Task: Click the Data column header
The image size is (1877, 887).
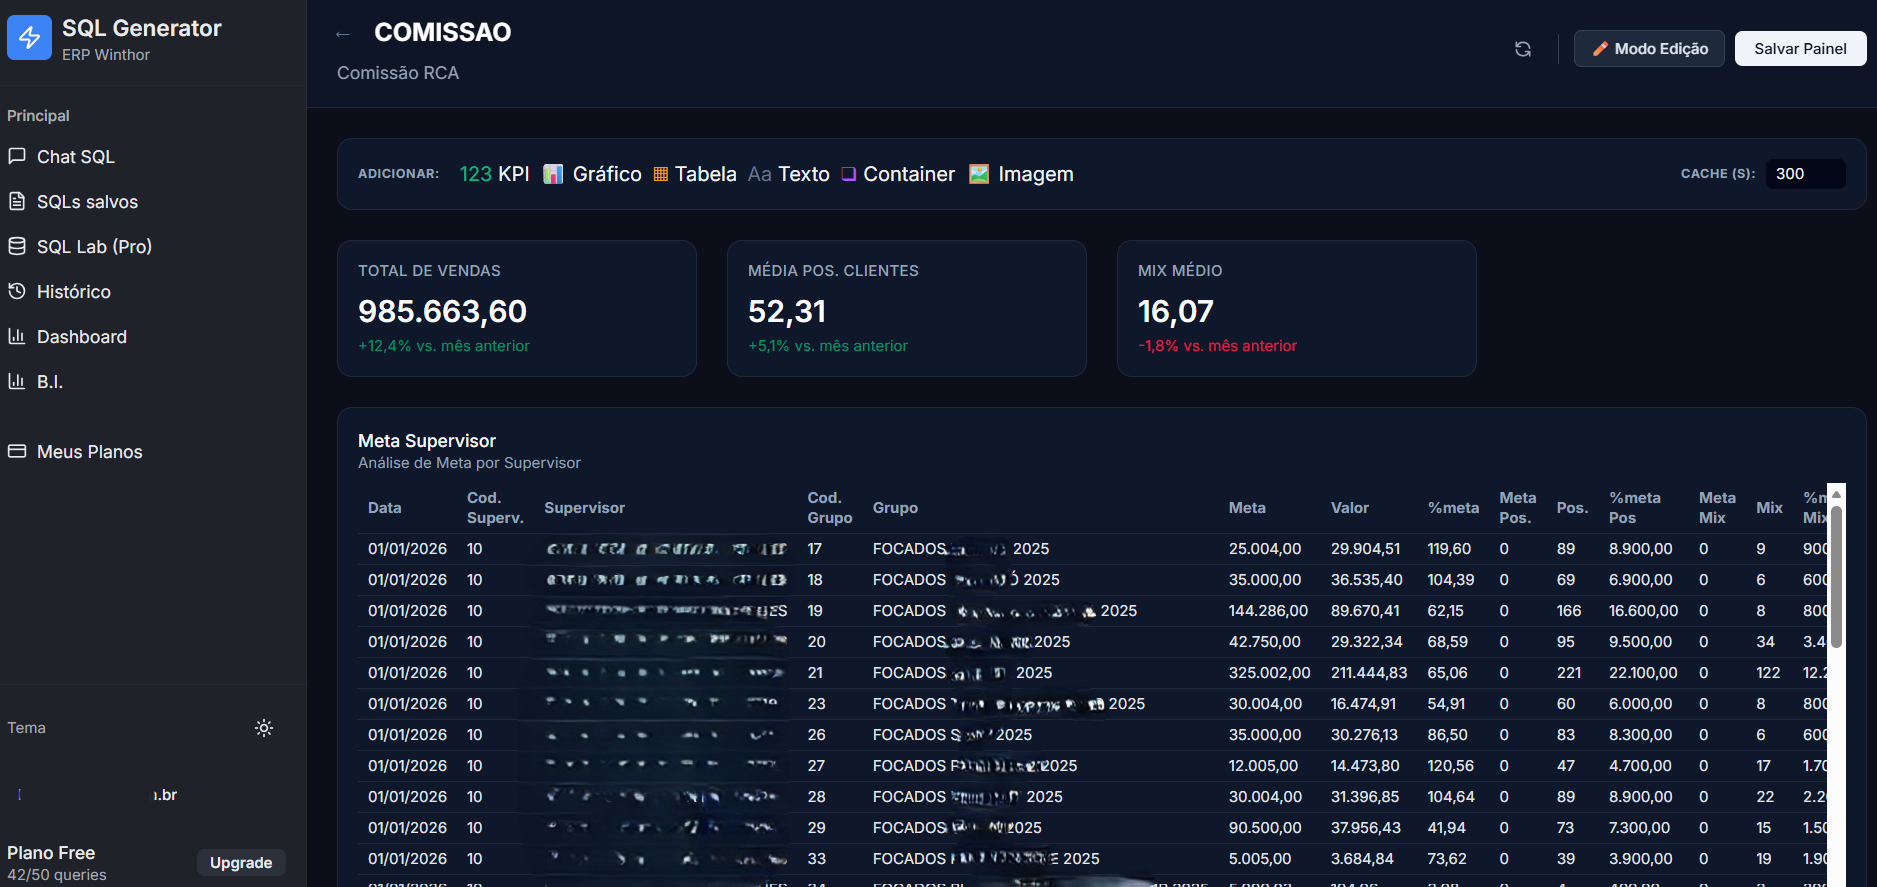Action: coord(385,508)
